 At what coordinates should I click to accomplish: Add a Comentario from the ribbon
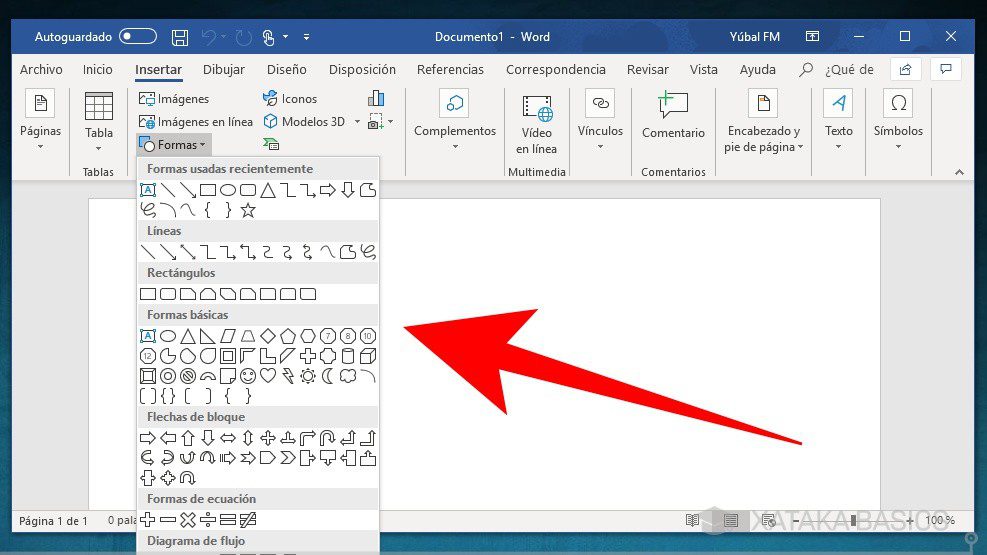(x=673, y=115)
